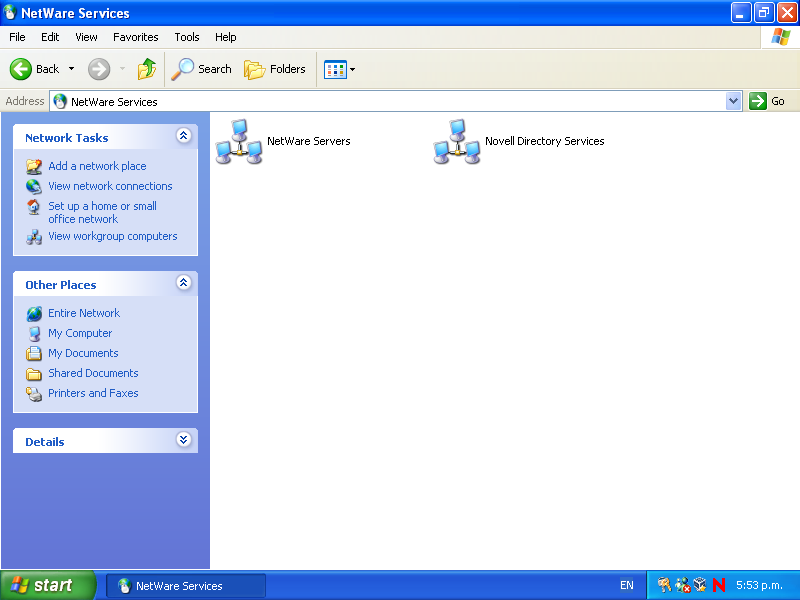Click the Add a network place icon
The image size is (800, 600).
34,166
